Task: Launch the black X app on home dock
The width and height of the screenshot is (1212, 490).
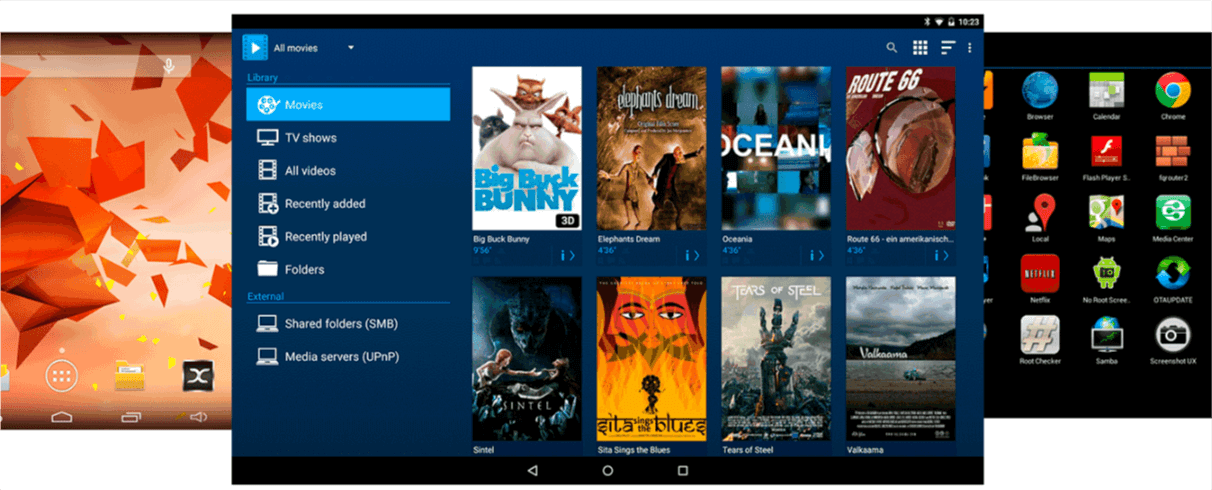Action: tap(198, 376)
